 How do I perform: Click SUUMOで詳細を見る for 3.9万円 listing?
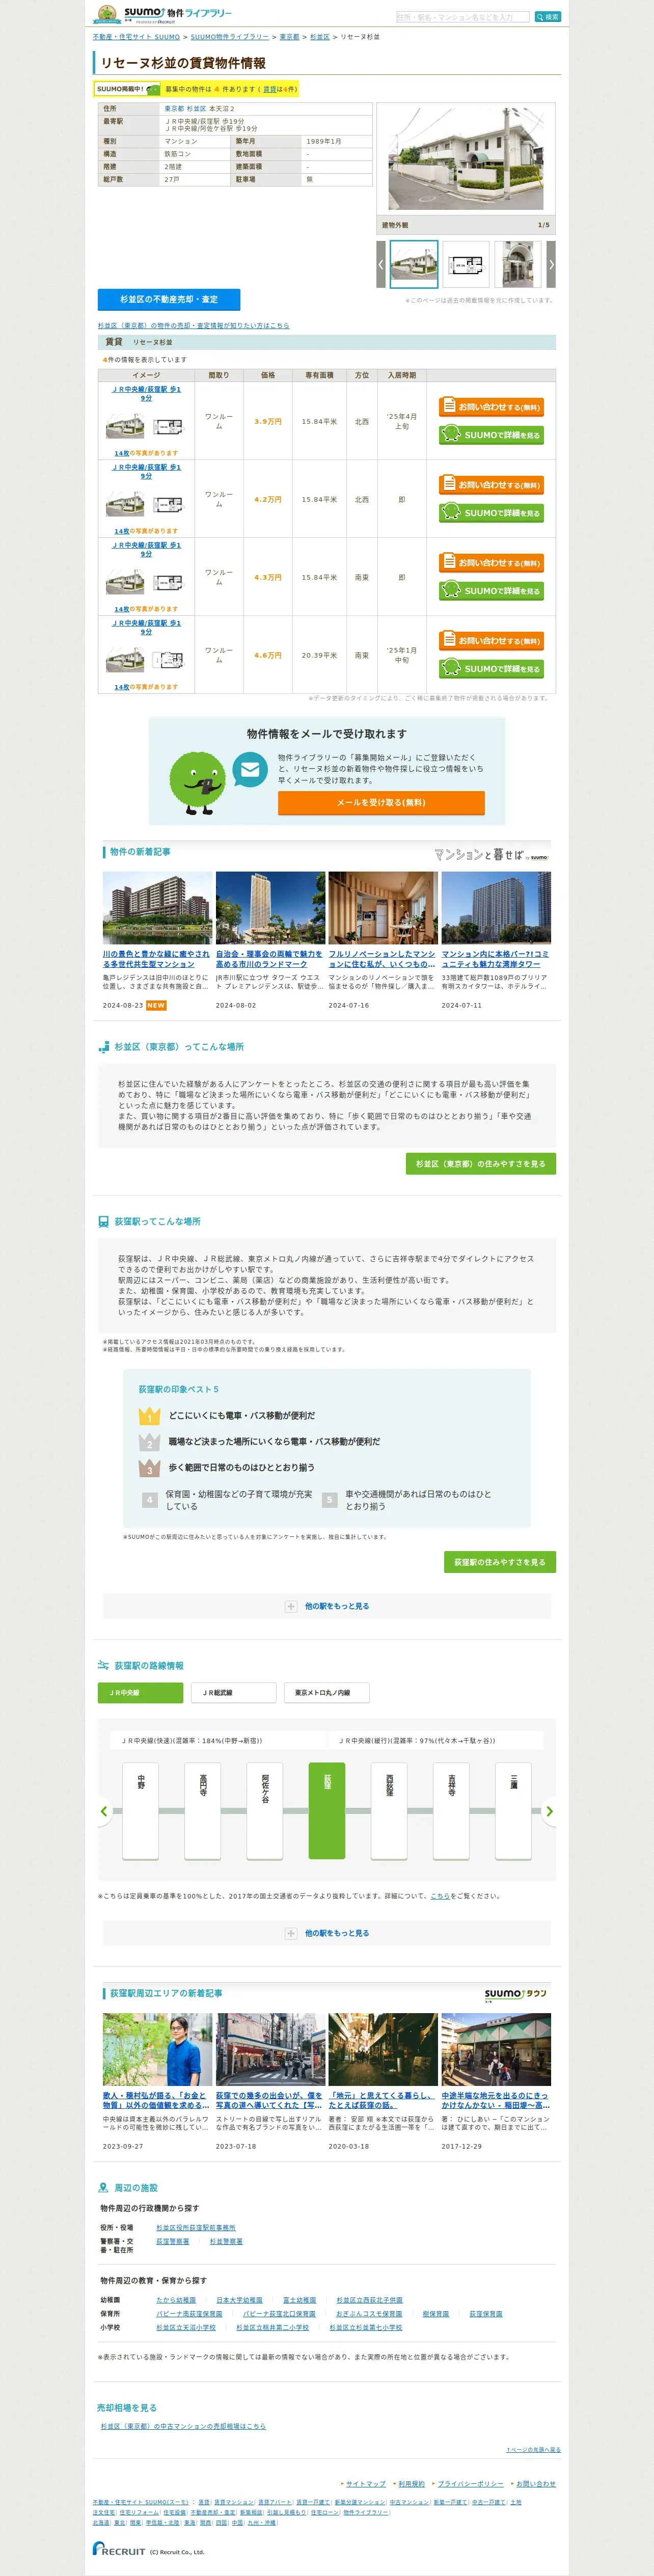click(491, 435)
